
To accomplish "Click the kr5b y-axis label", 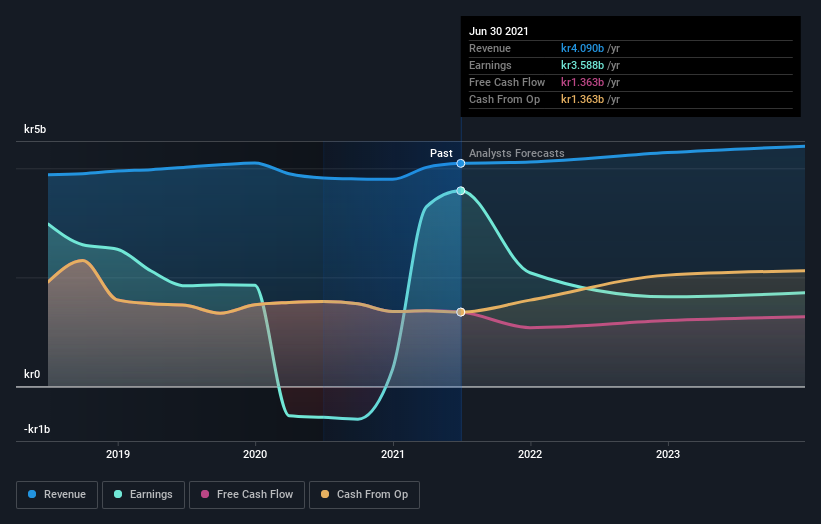I will tap(35, 129).
